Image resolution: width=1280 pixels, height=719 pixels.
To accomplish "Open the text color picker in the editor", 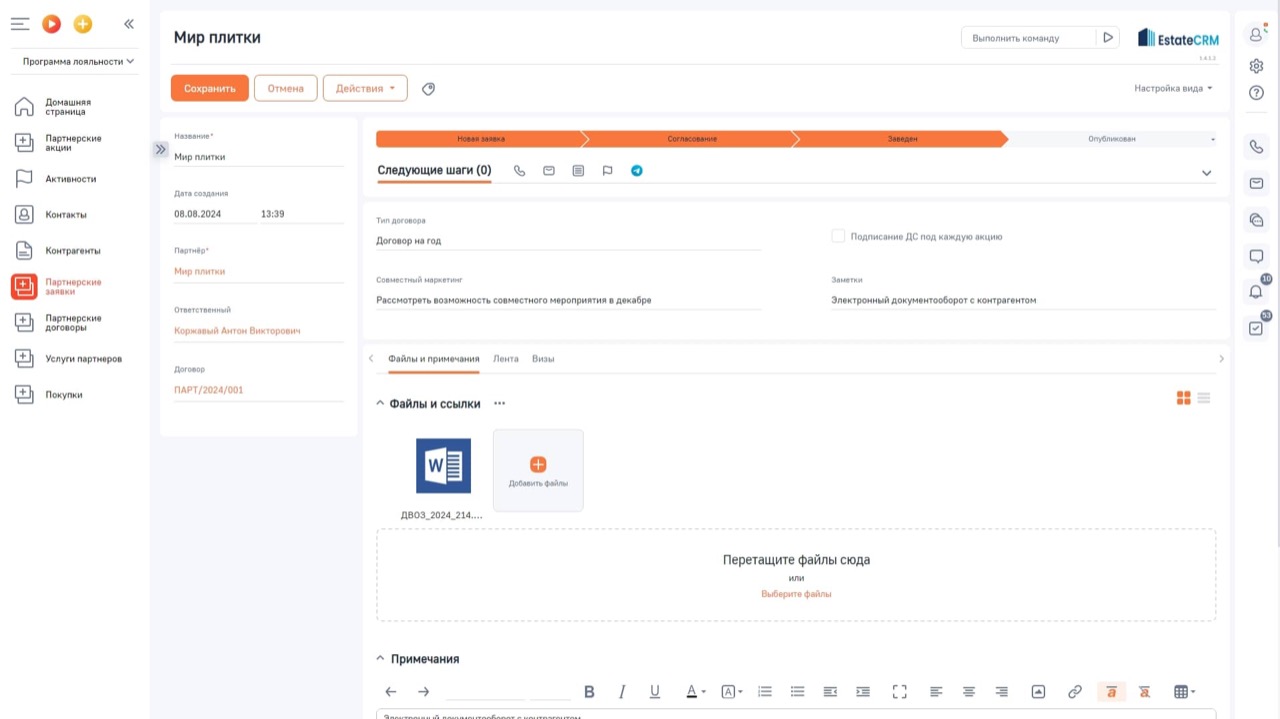I will click(x=696, y=692).
